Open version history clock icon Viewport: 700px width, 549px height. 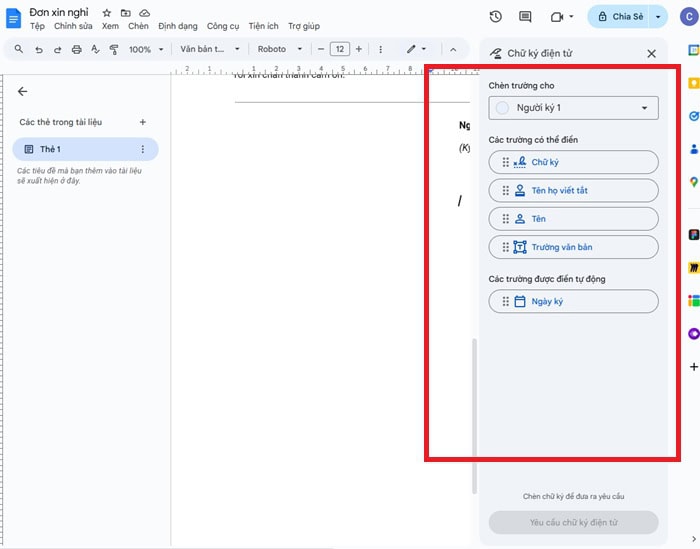coord(496,17)
